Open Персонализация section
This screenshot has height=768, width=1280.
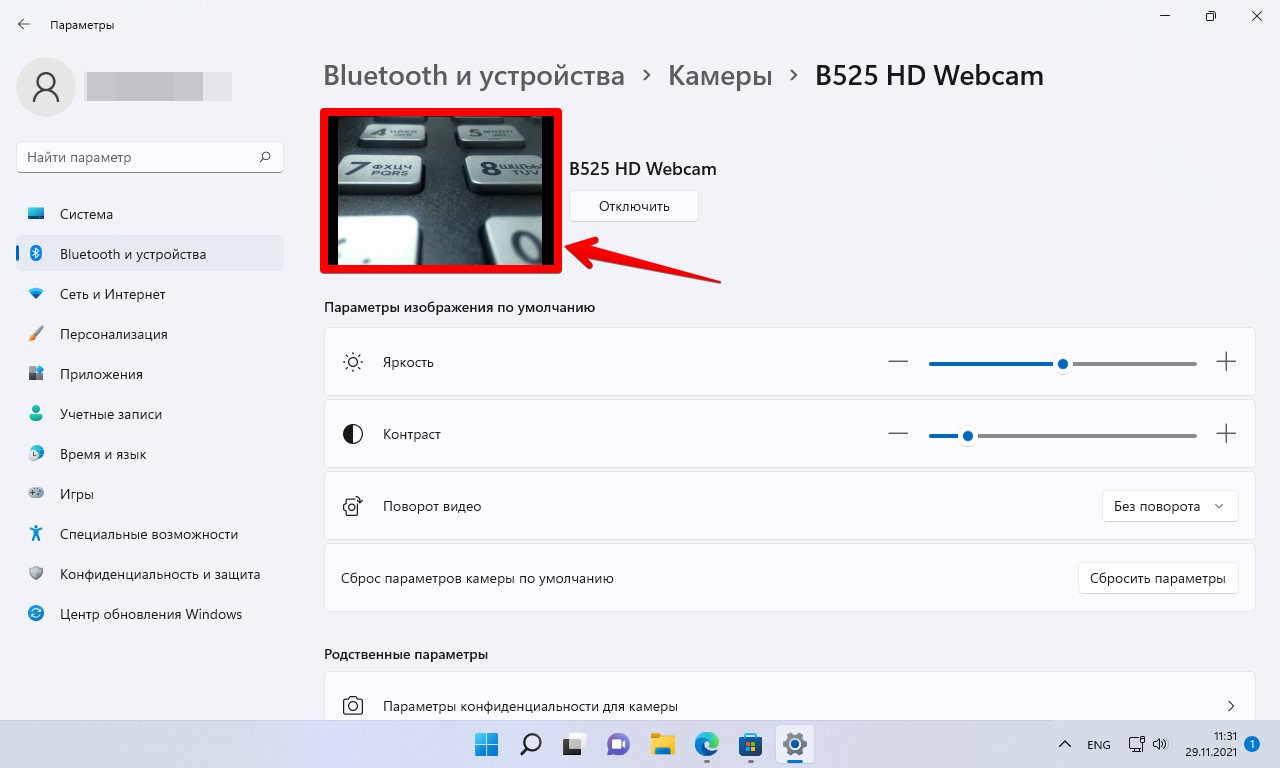150,334
